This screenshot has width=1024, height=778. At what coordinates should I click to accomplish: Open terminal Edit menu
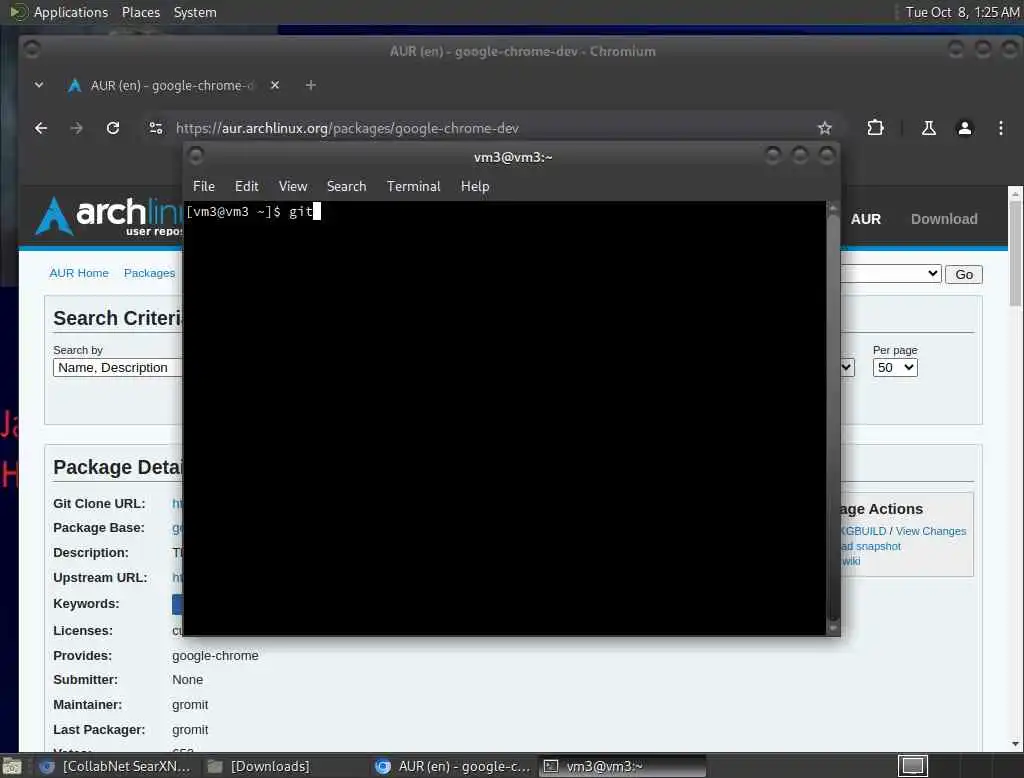(246, 186)
